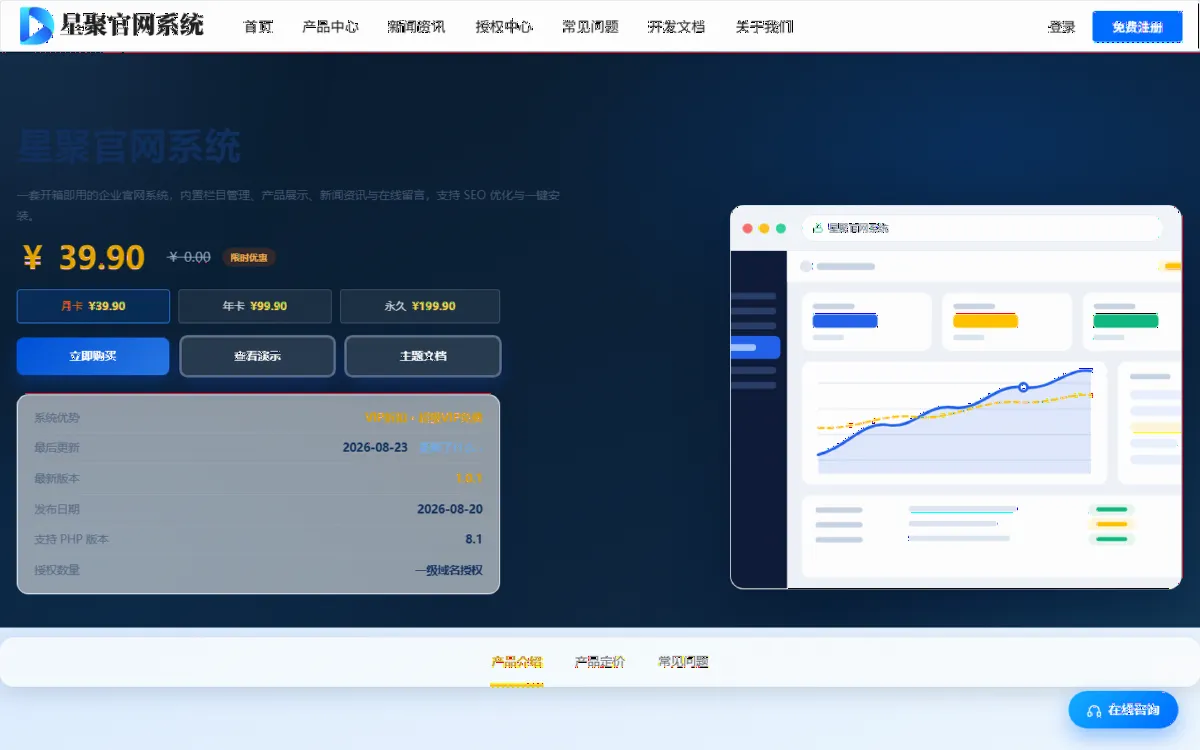Click the 免费注册 button
Viewport: 1200px width, 750px height.
1137,27
